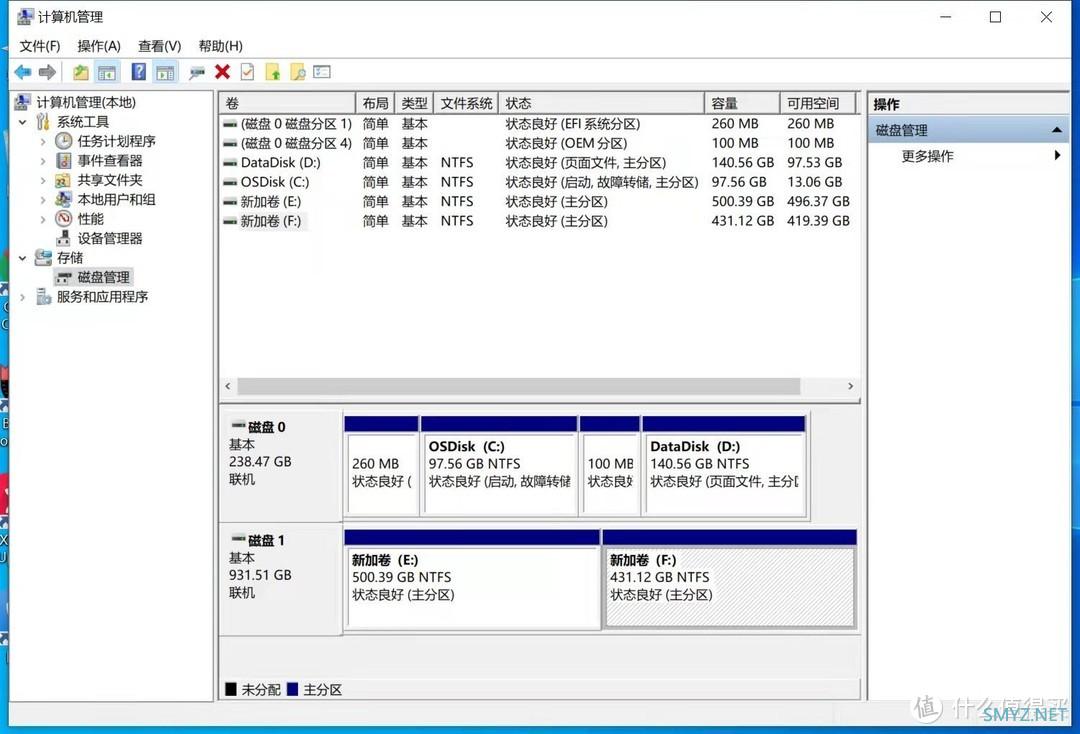Expand the 共享文件夹 node arrow
Image resolution: width=1080 pixels, height=734 pixels.
pos(43,180)
